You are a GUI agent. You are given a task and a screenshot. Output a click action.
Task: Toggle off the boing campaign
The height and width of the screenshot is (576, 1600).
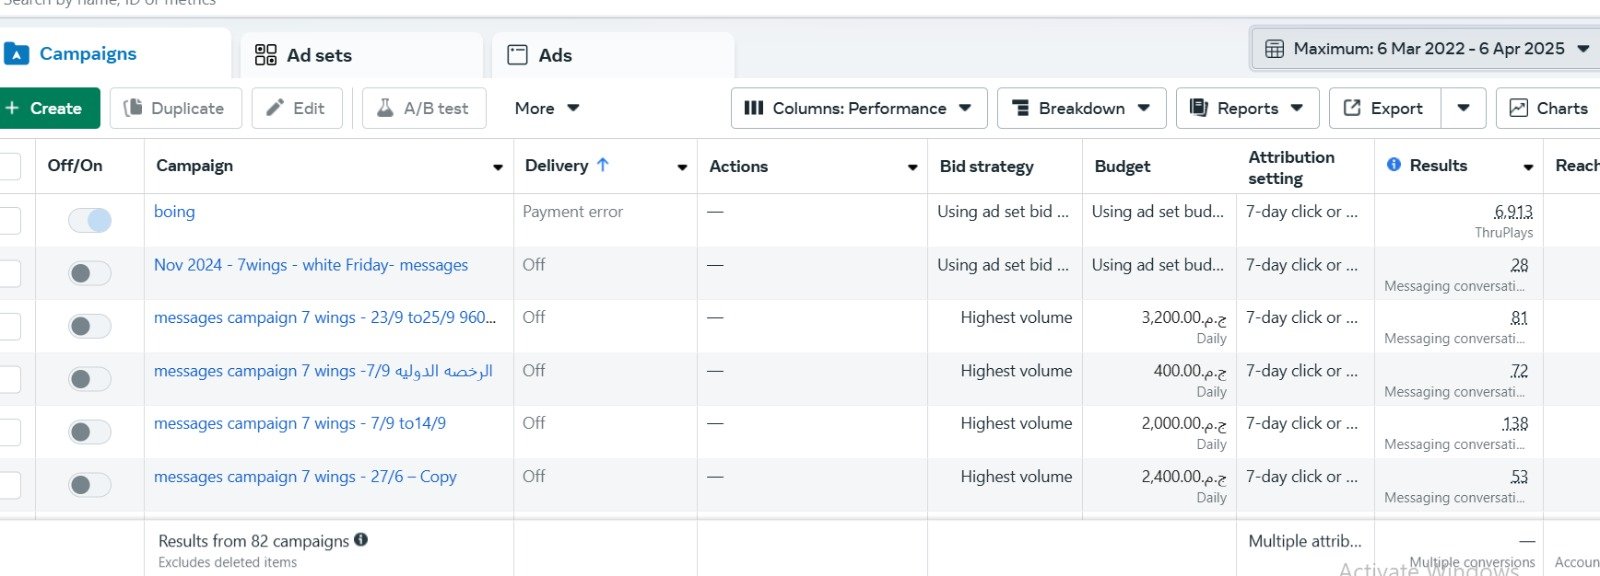[90, 220]
